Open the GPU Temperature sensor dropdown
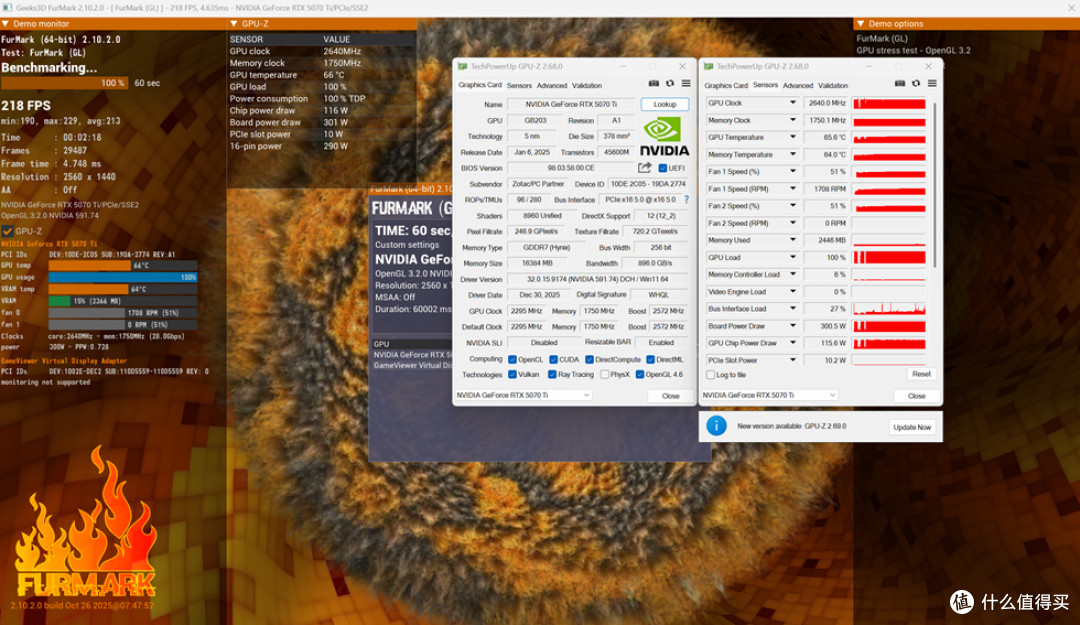 [x=793, y=137]
